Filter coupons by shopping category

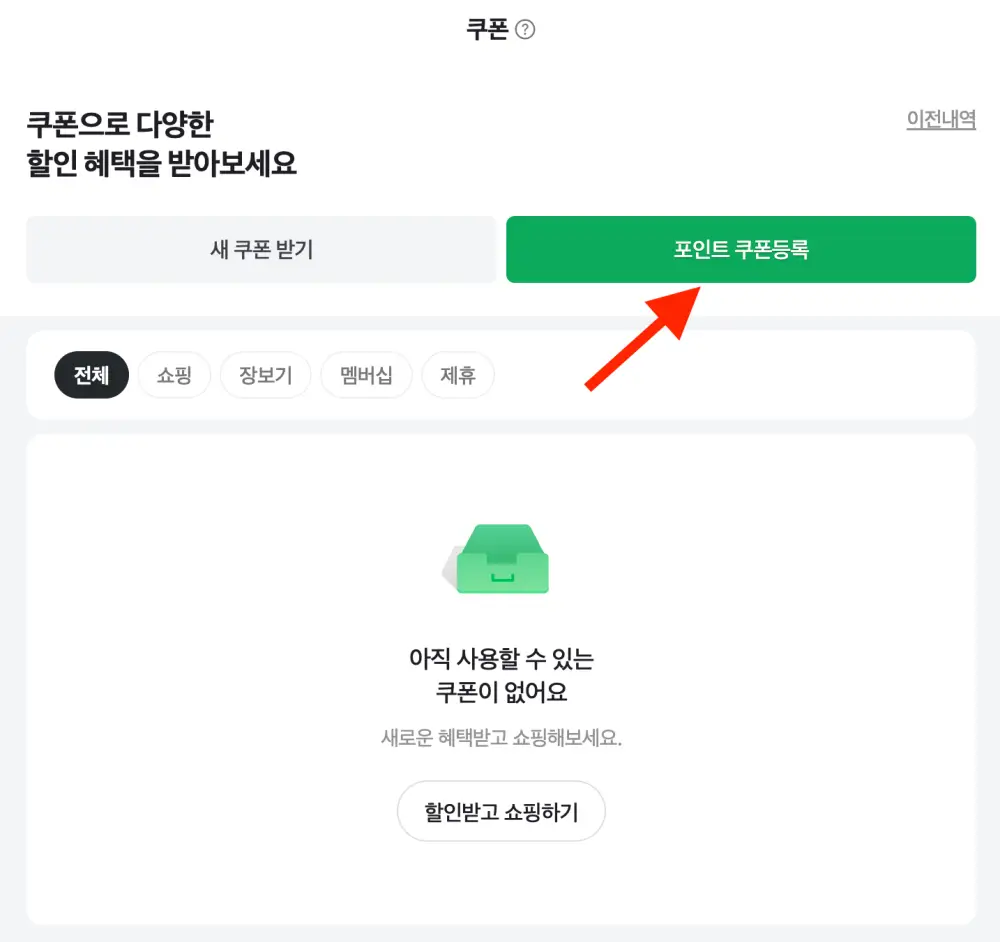[x=174, y=375]
